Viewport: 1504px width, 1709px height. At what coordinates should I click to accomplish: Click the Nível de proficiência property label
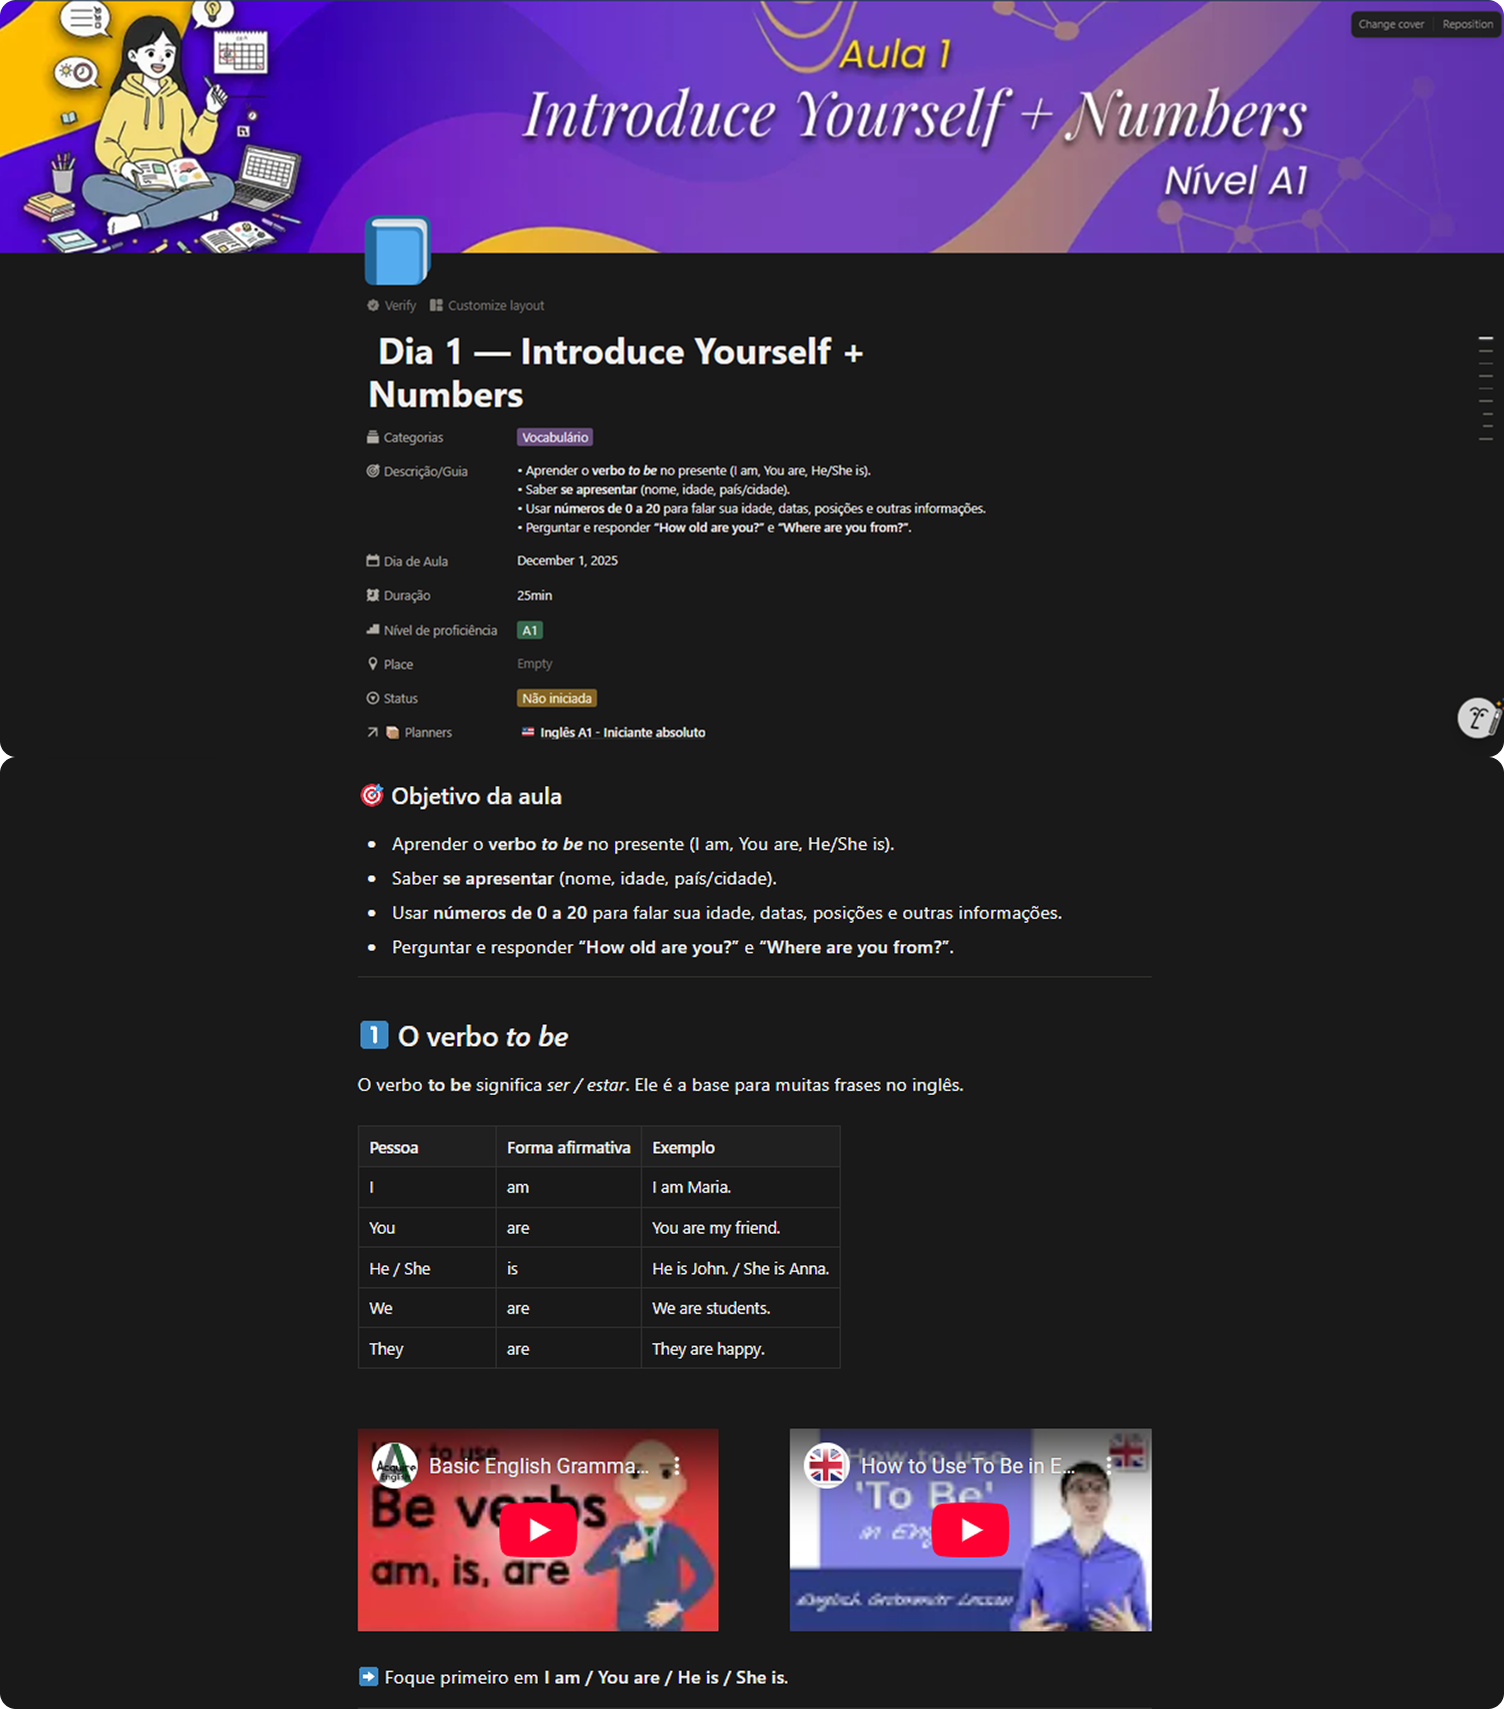(x=439, y=631)
